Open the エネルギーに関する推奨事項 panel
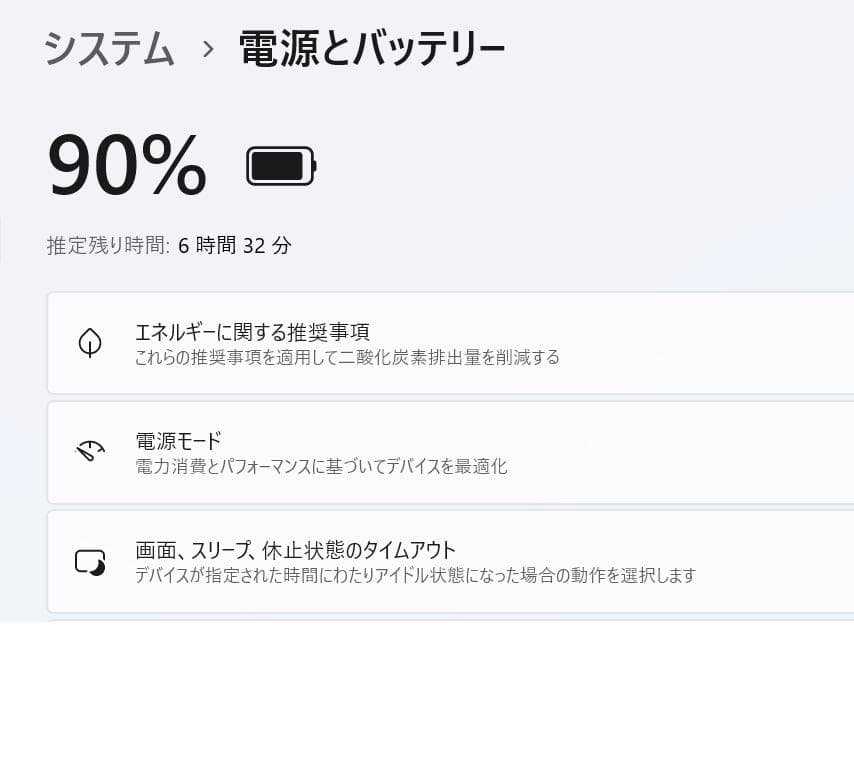Screen dimensions: 854x784 point(448,342)
